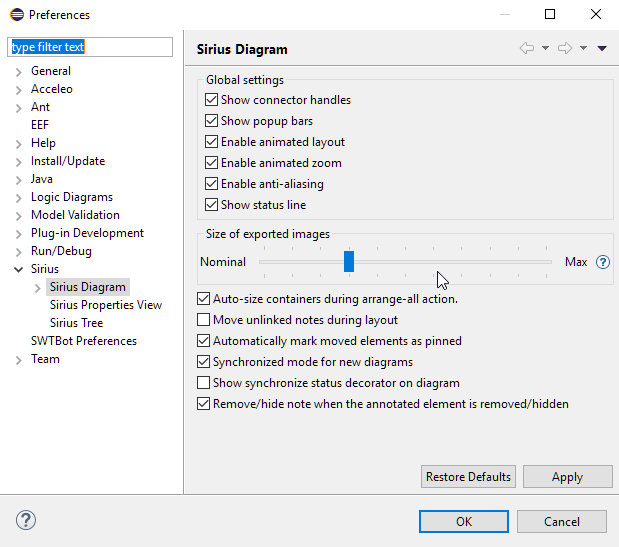Click the Restore Defaults button
The image size is (619, 547).
pos(469,477)
